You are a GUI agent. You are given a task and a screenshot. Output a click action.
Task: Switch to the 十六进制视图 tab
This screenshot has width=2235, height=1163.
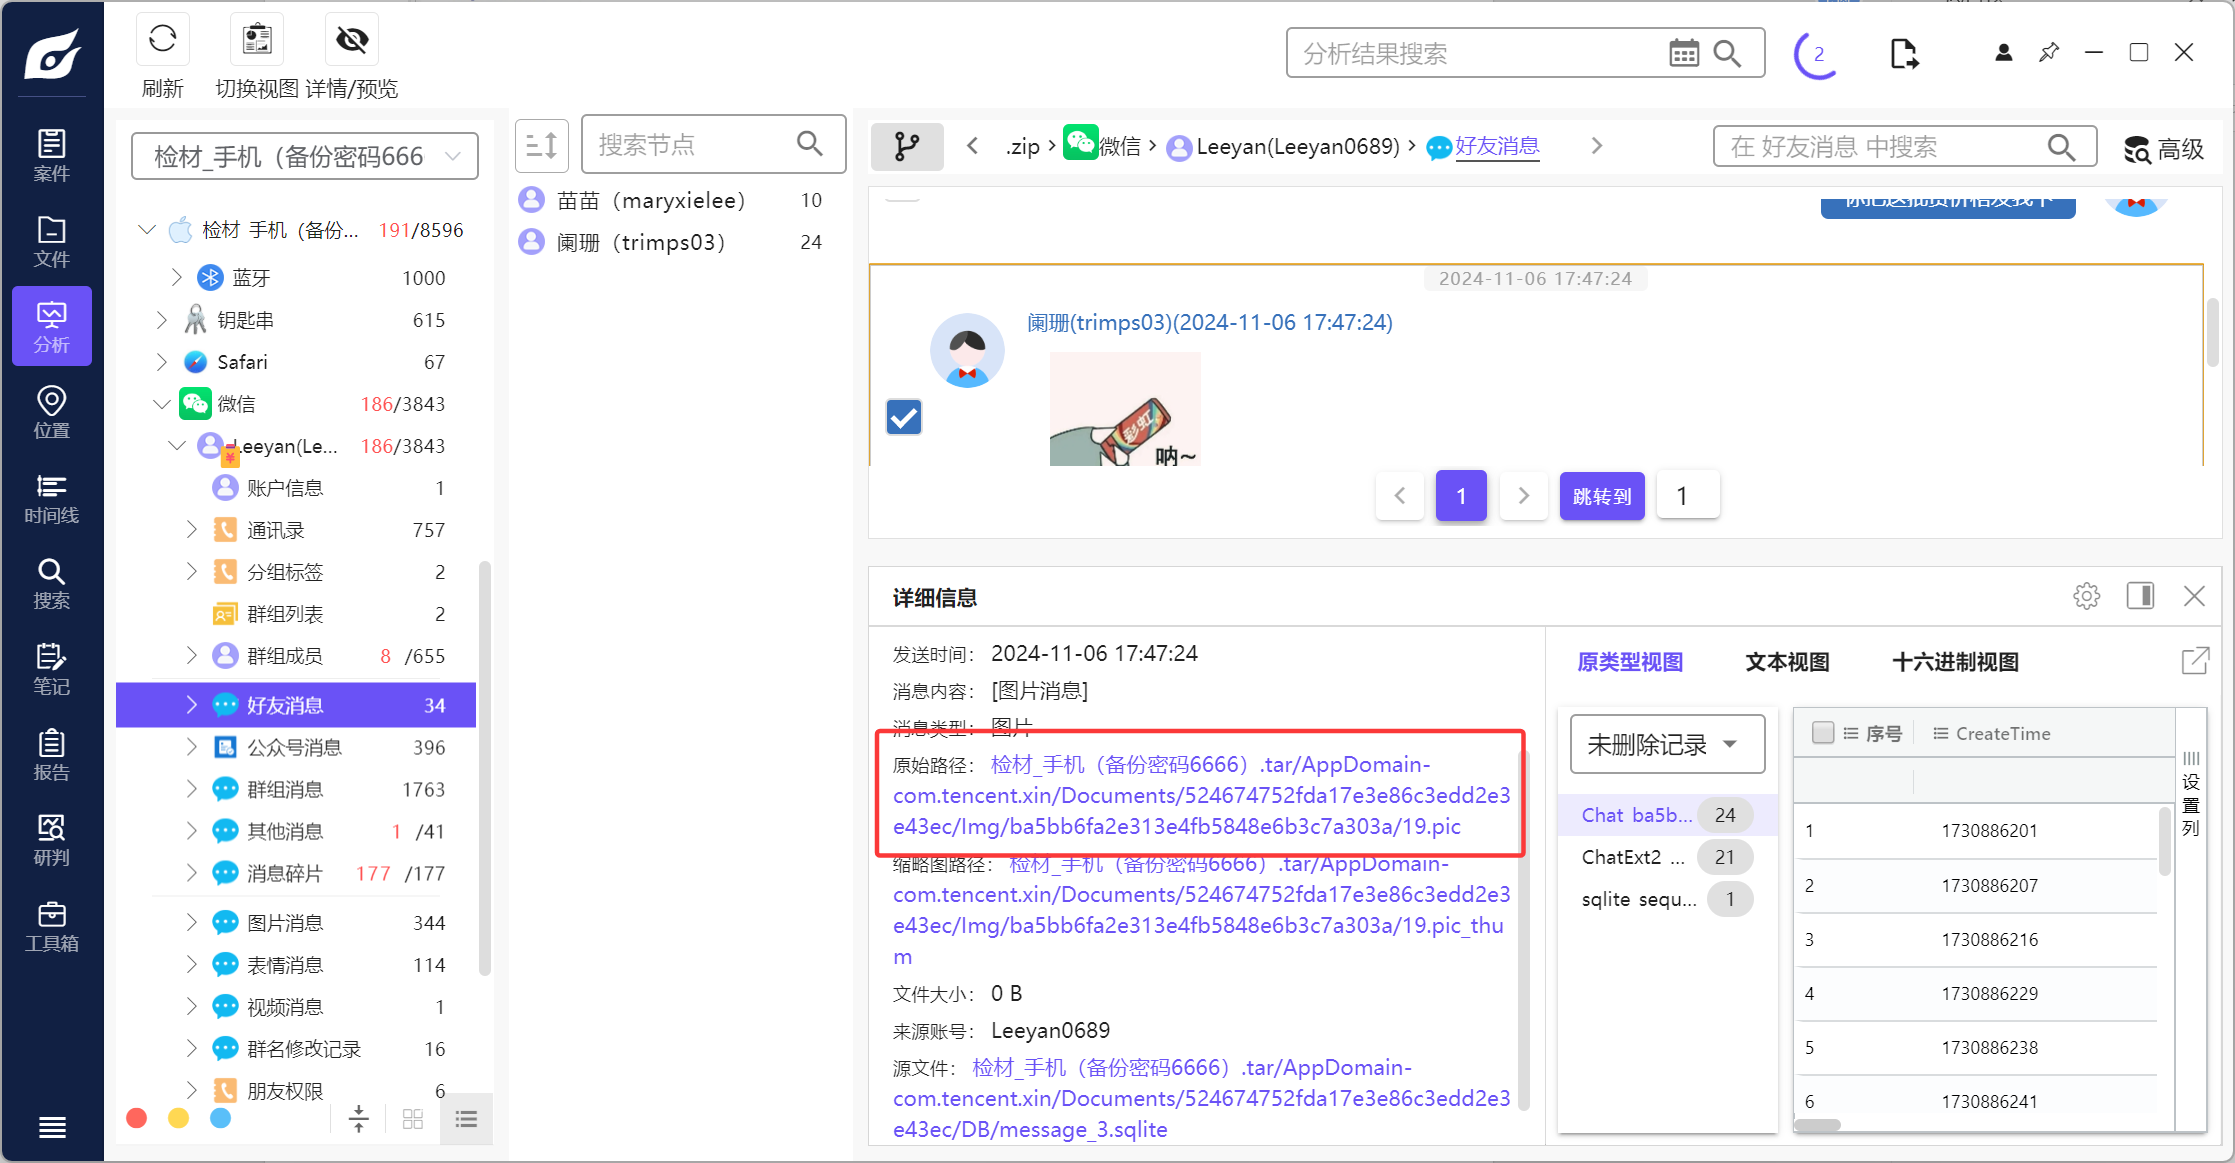(x=1955, y=662)
